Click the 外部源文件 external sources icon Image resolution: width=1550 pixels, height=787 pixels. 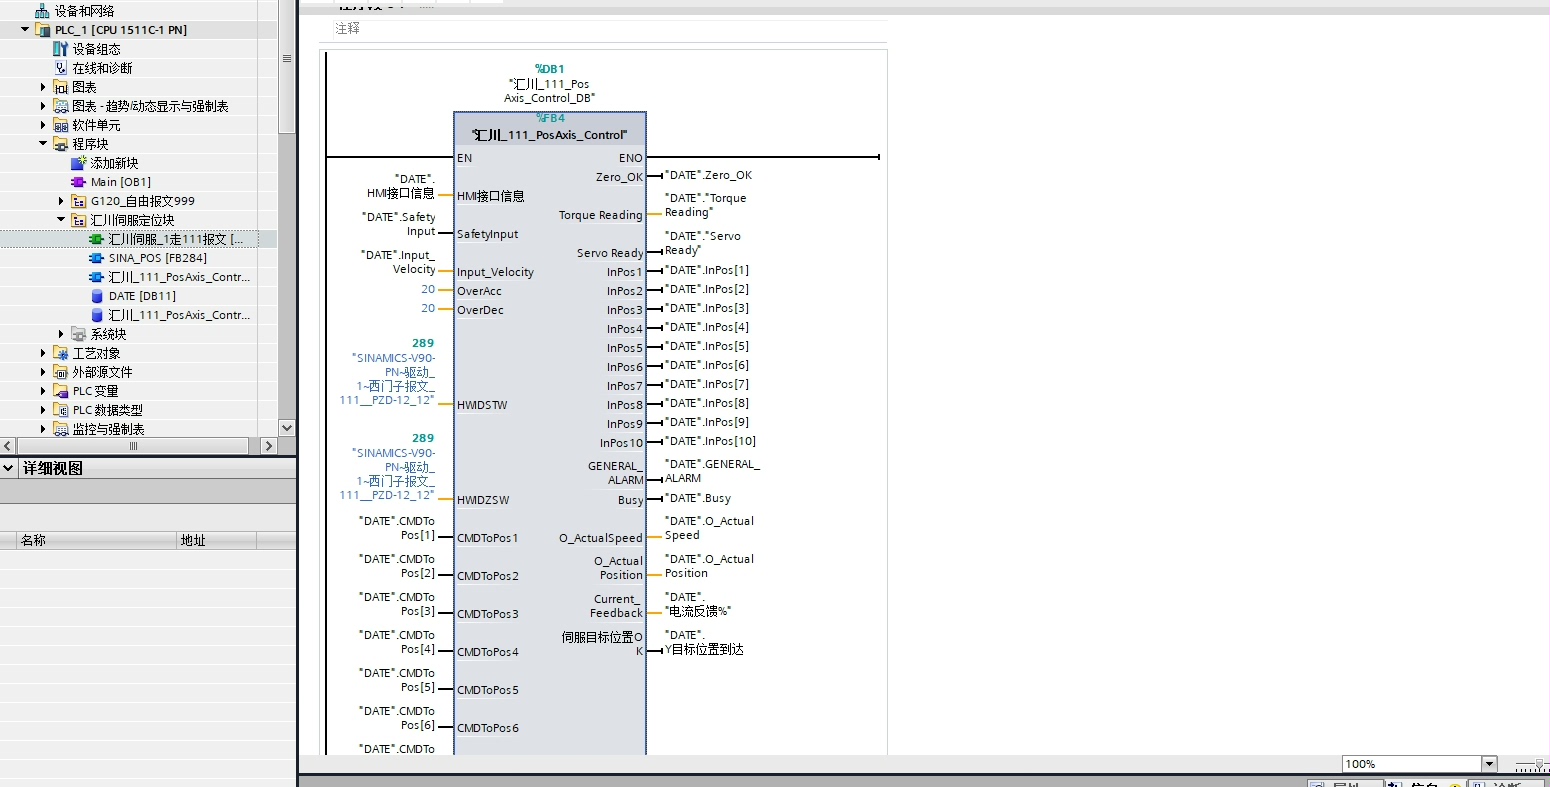(x=60, y=372)
